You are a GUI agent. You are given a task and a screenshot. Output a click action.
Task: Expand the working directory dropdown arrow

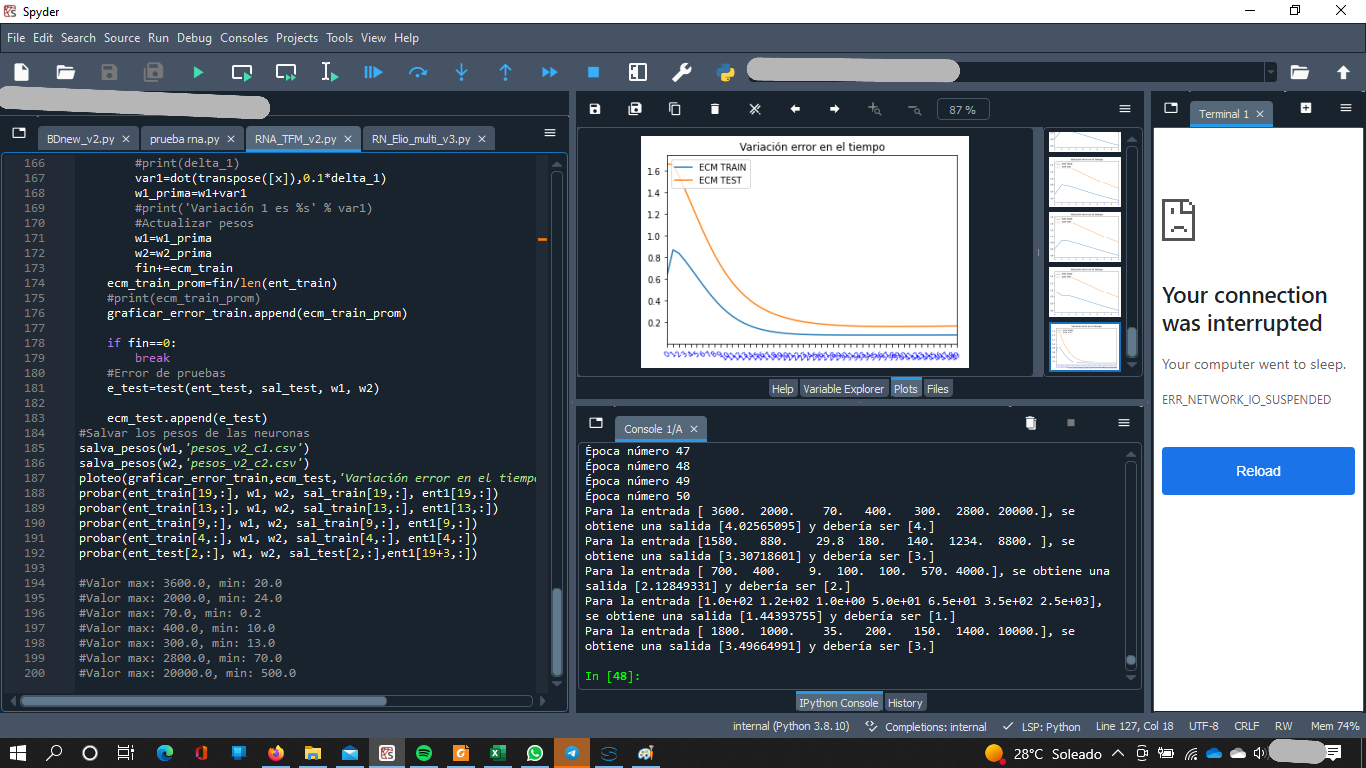(1271, 72)
